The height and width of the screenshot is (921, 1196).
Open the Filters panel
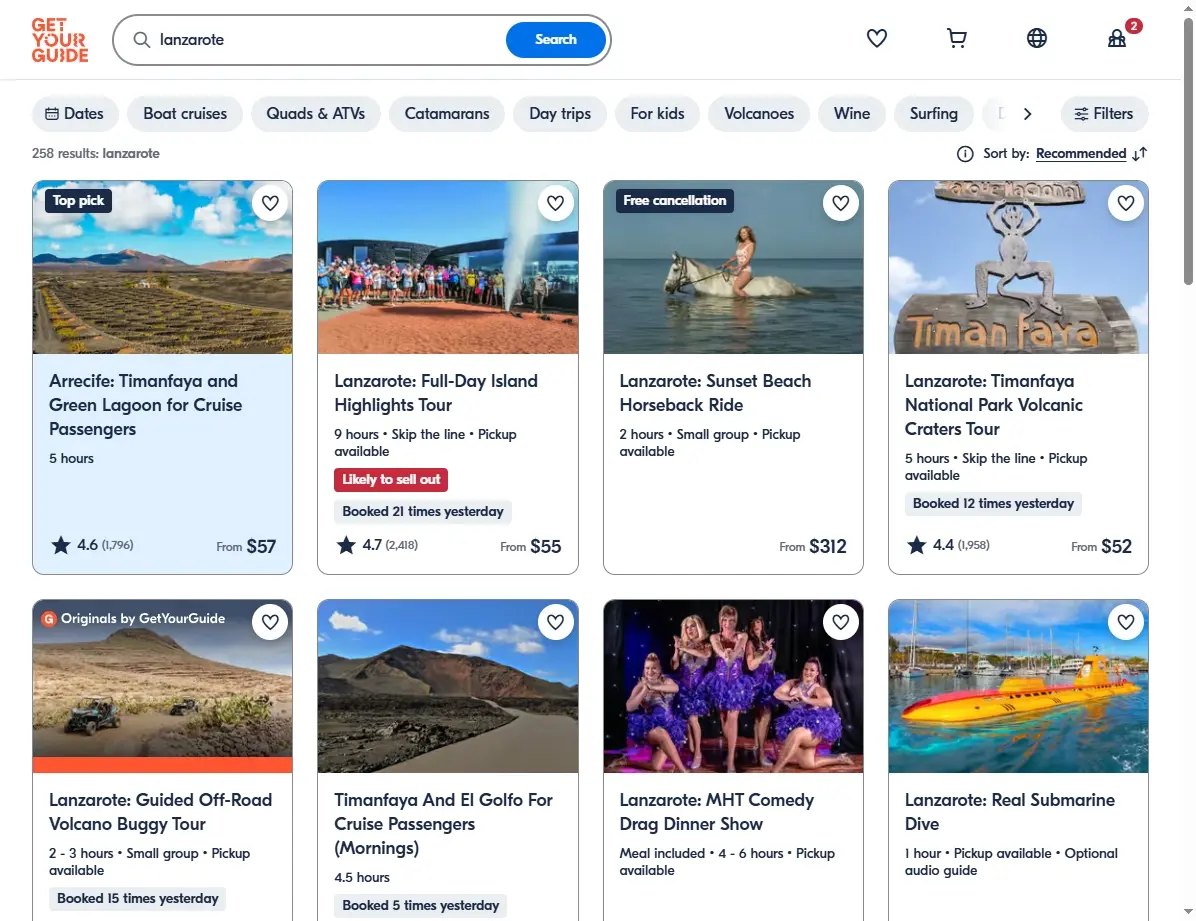(1104, 114)
